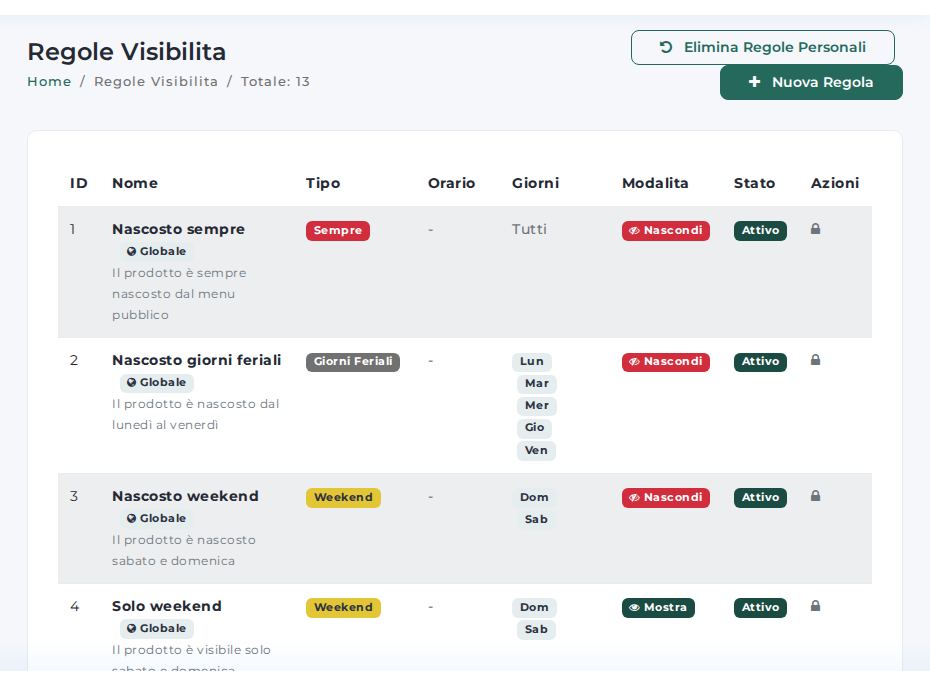The width and height of the screenshot is (930, 675).
Task: Click the Attivo badge for Nascosto sempre
Action: tap(760, 231)
